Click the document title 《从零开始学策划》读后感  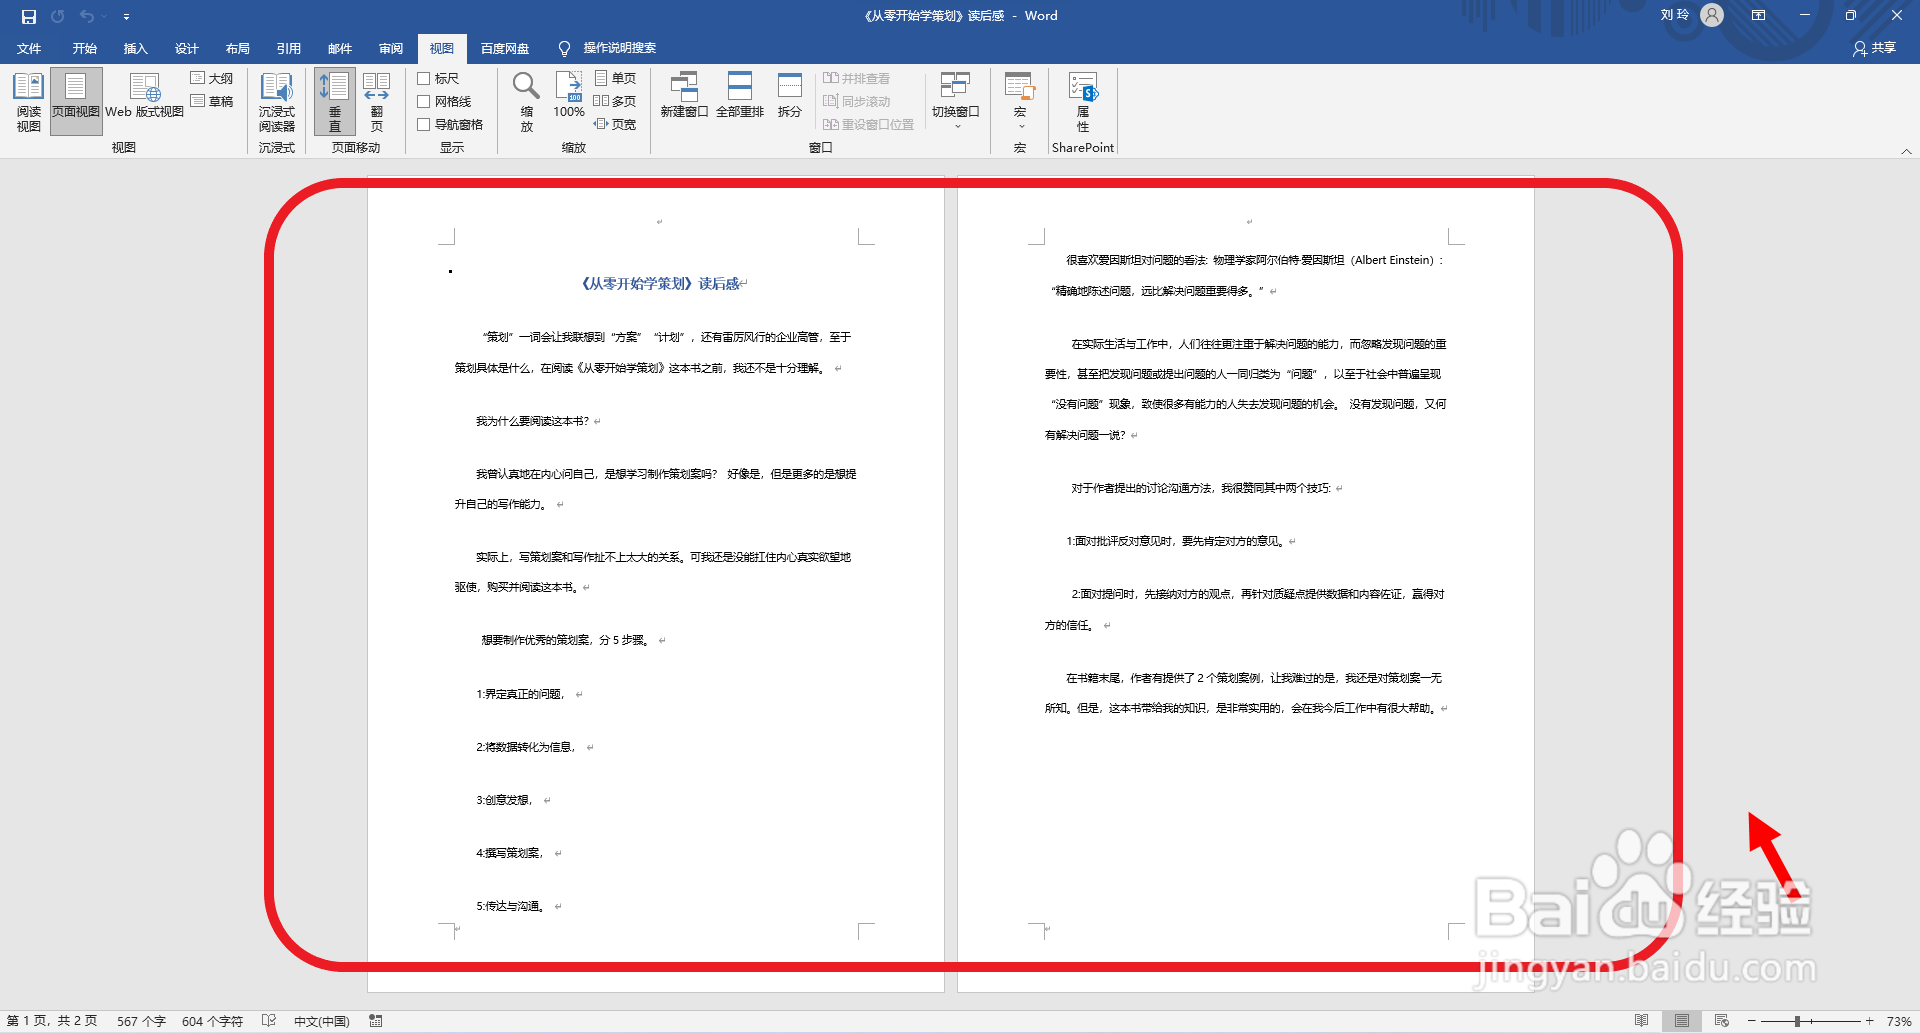(x=660, y=284)
